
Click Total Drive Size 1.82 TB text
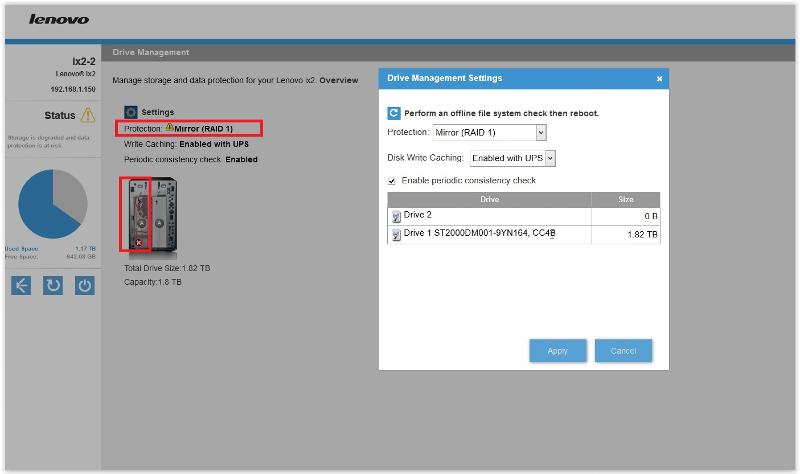(x=167, y=268)
